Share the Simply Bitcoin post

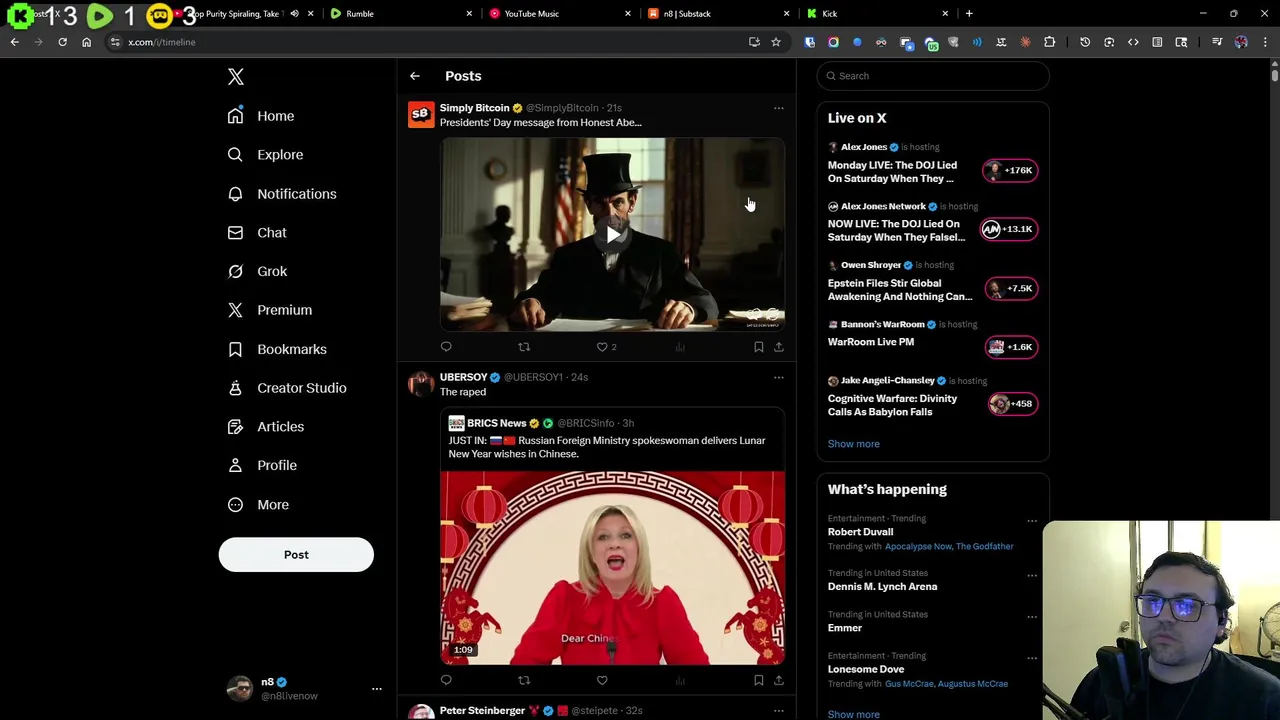point(778,347)
